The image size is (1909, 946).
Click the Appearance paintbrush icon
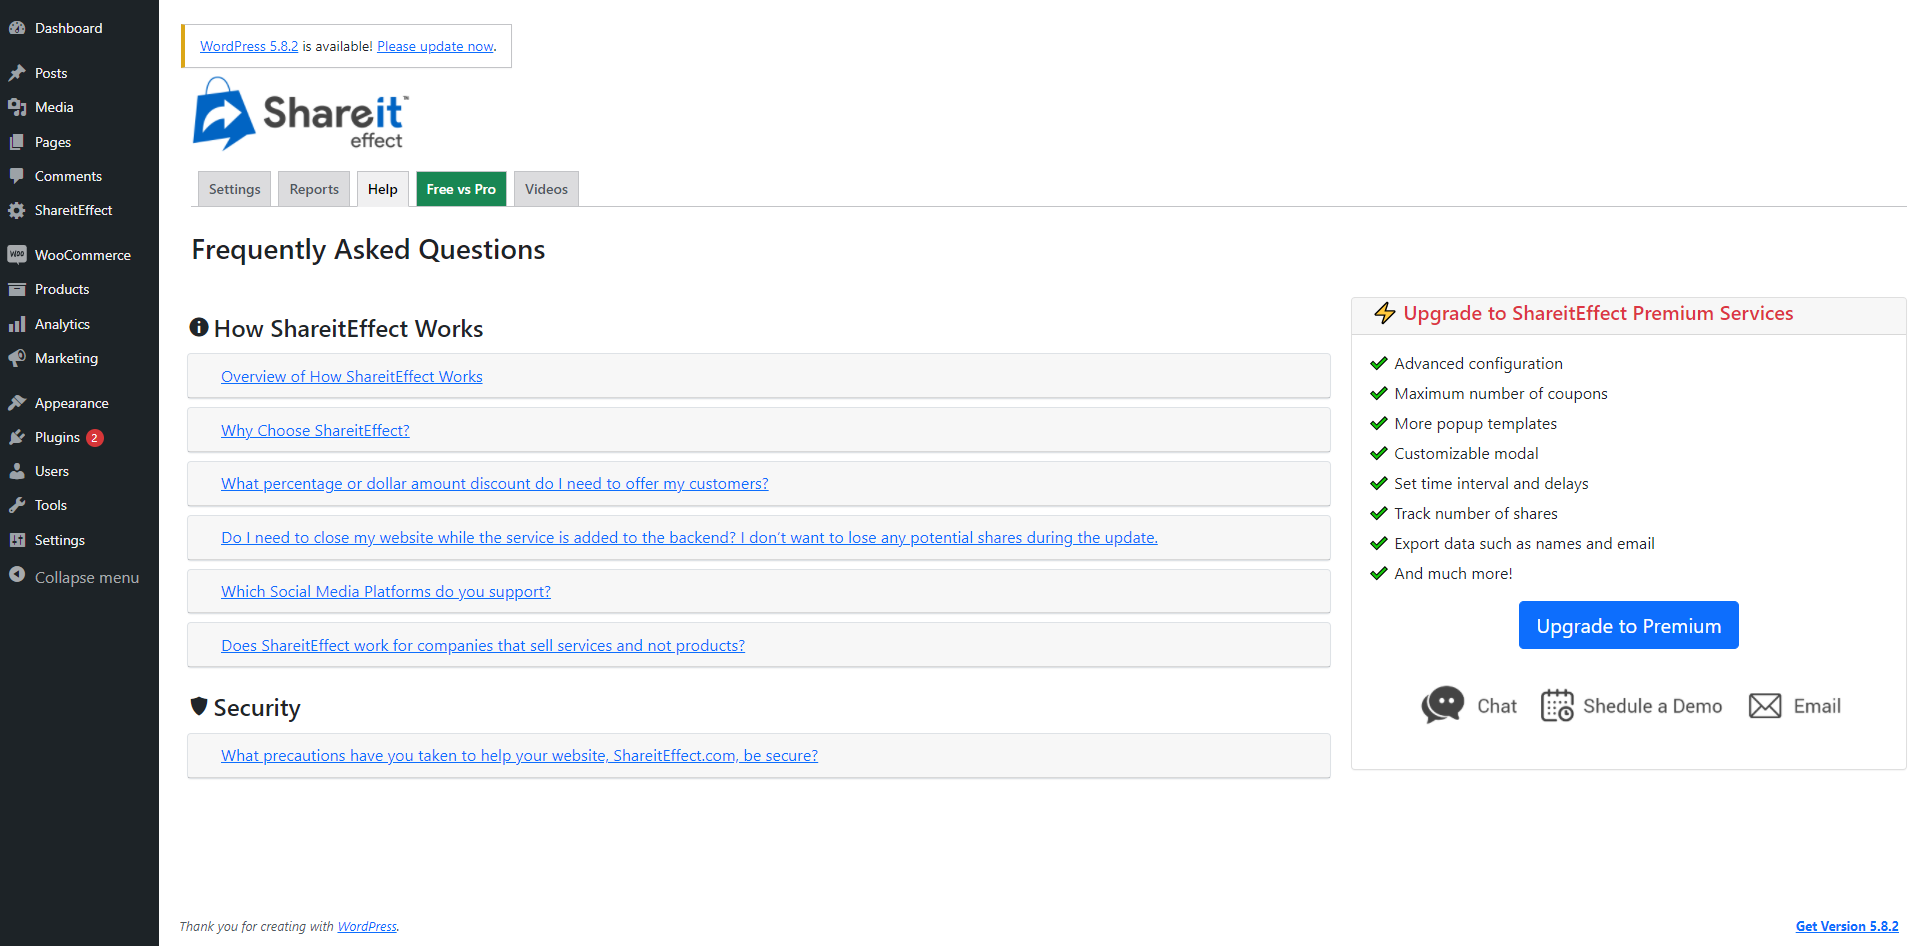pos(17,403)
